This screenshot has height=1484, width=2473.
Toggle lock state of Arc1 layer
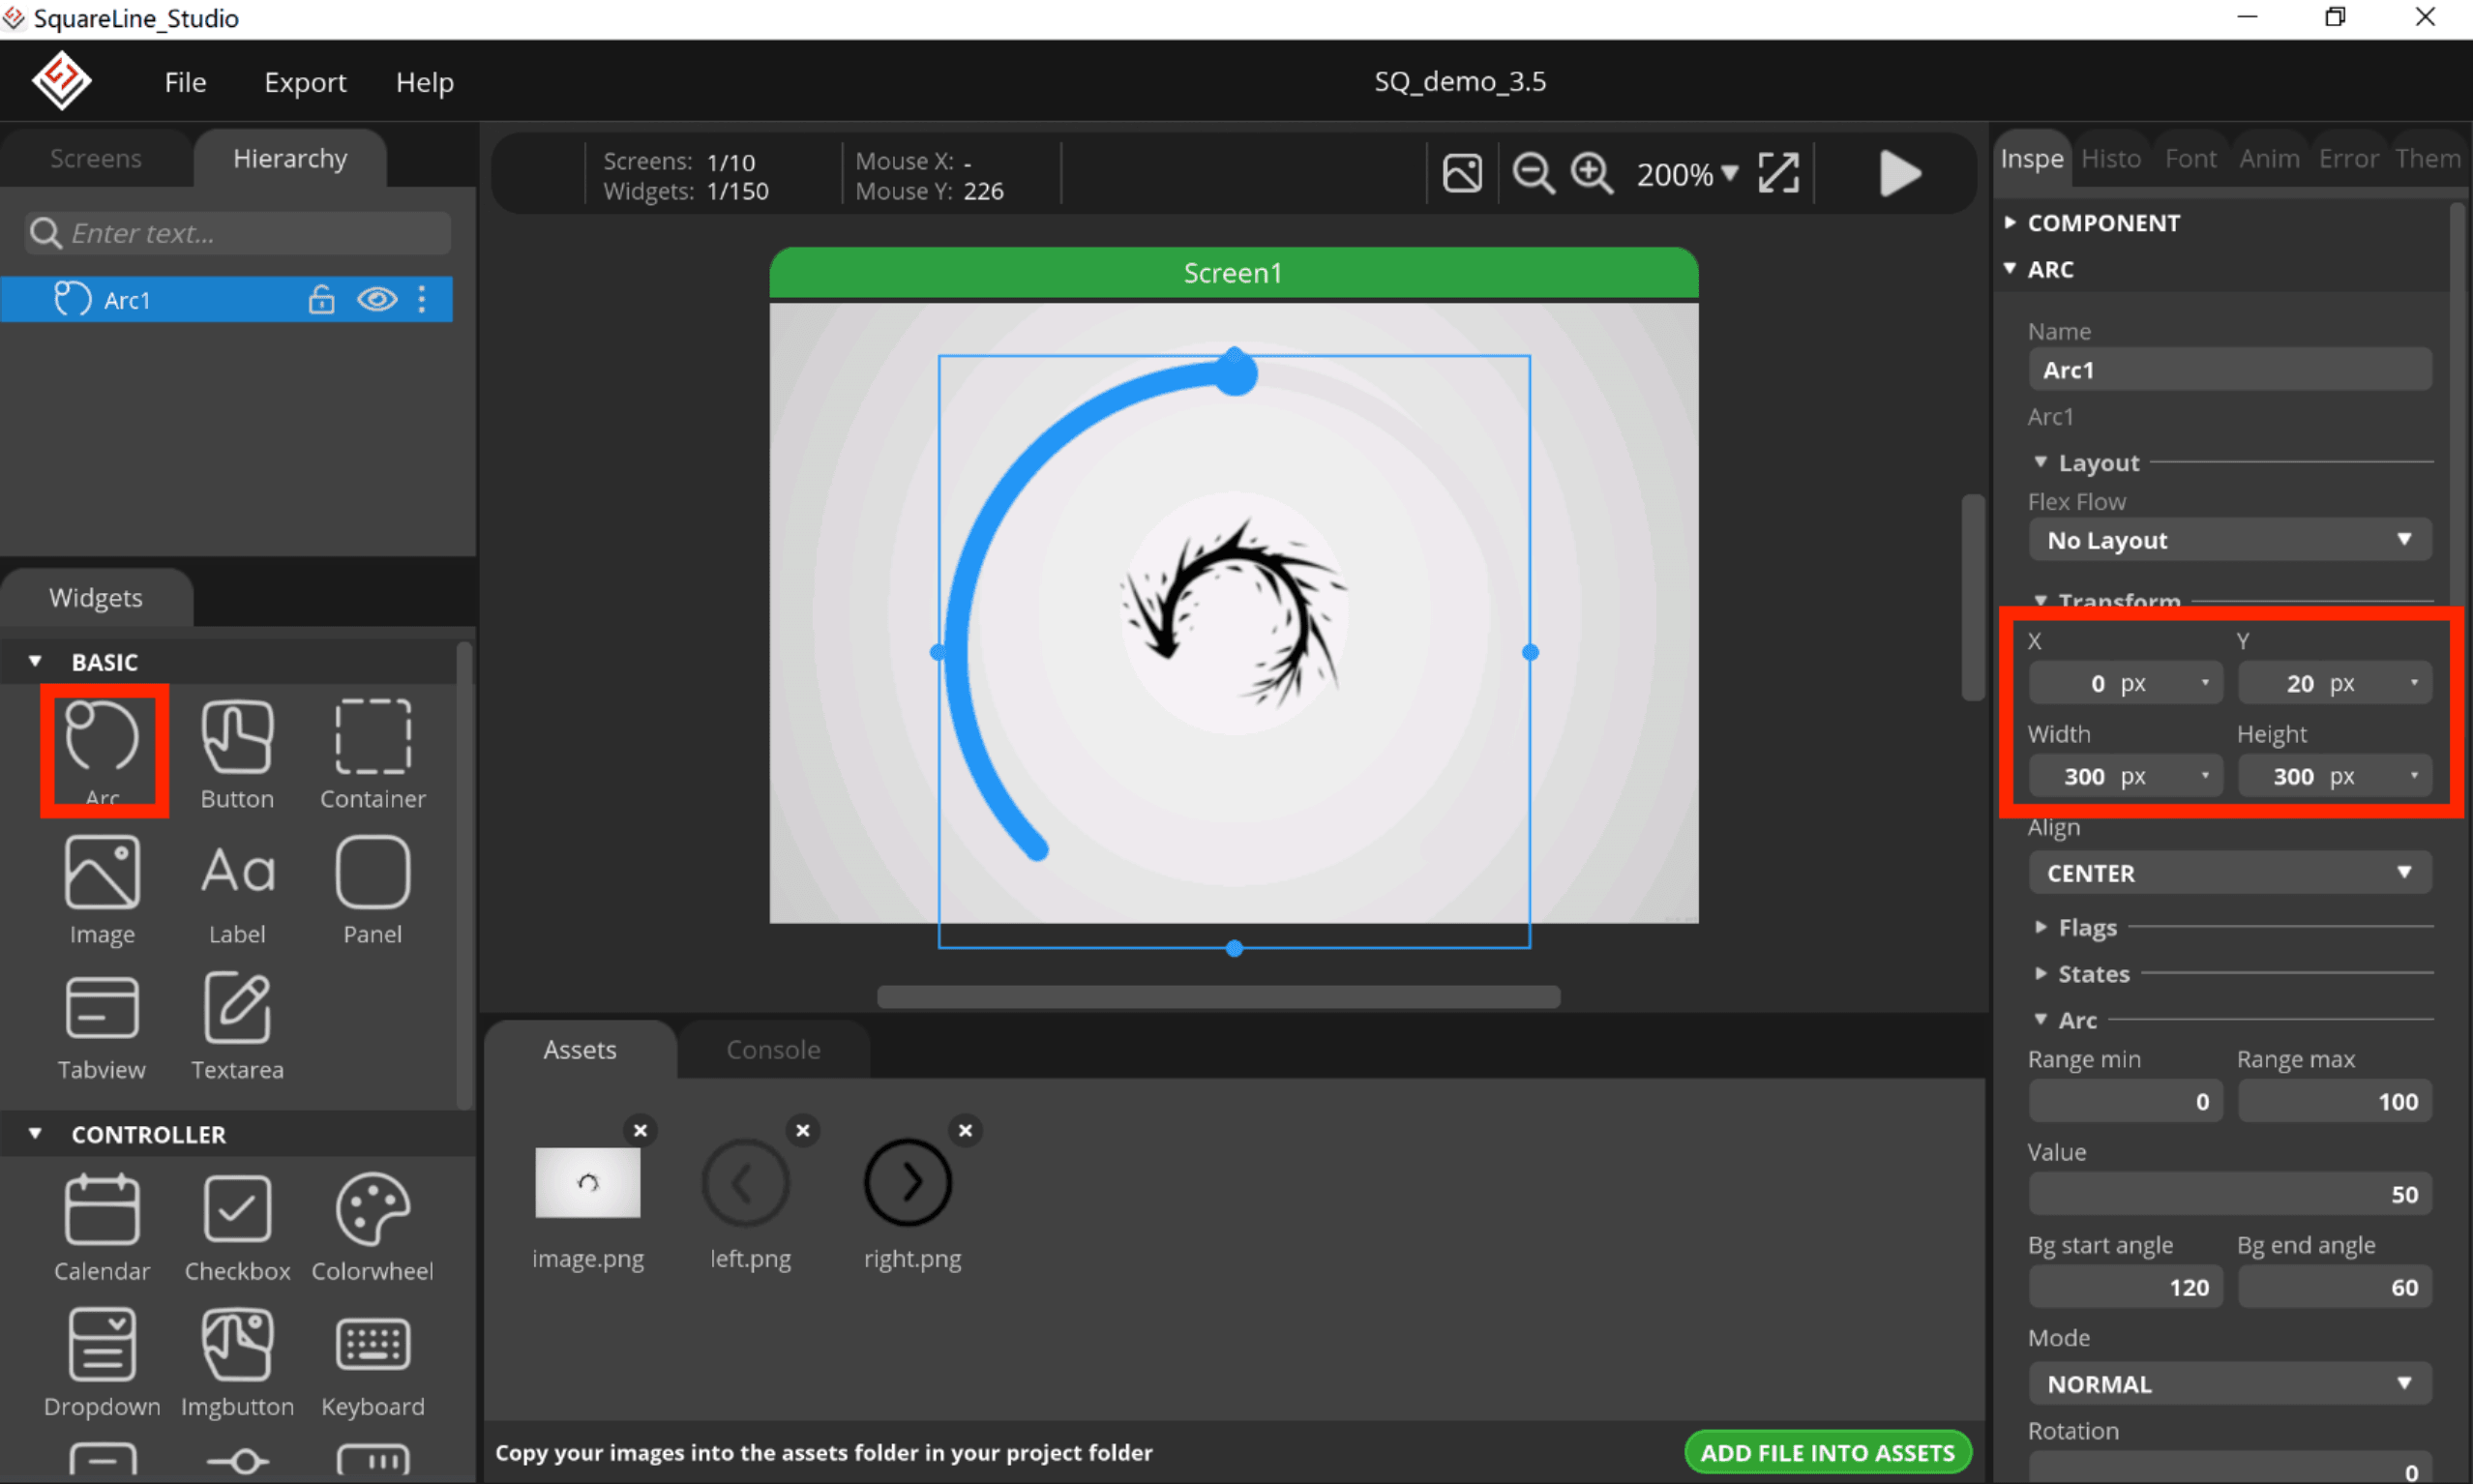point(319,299)
